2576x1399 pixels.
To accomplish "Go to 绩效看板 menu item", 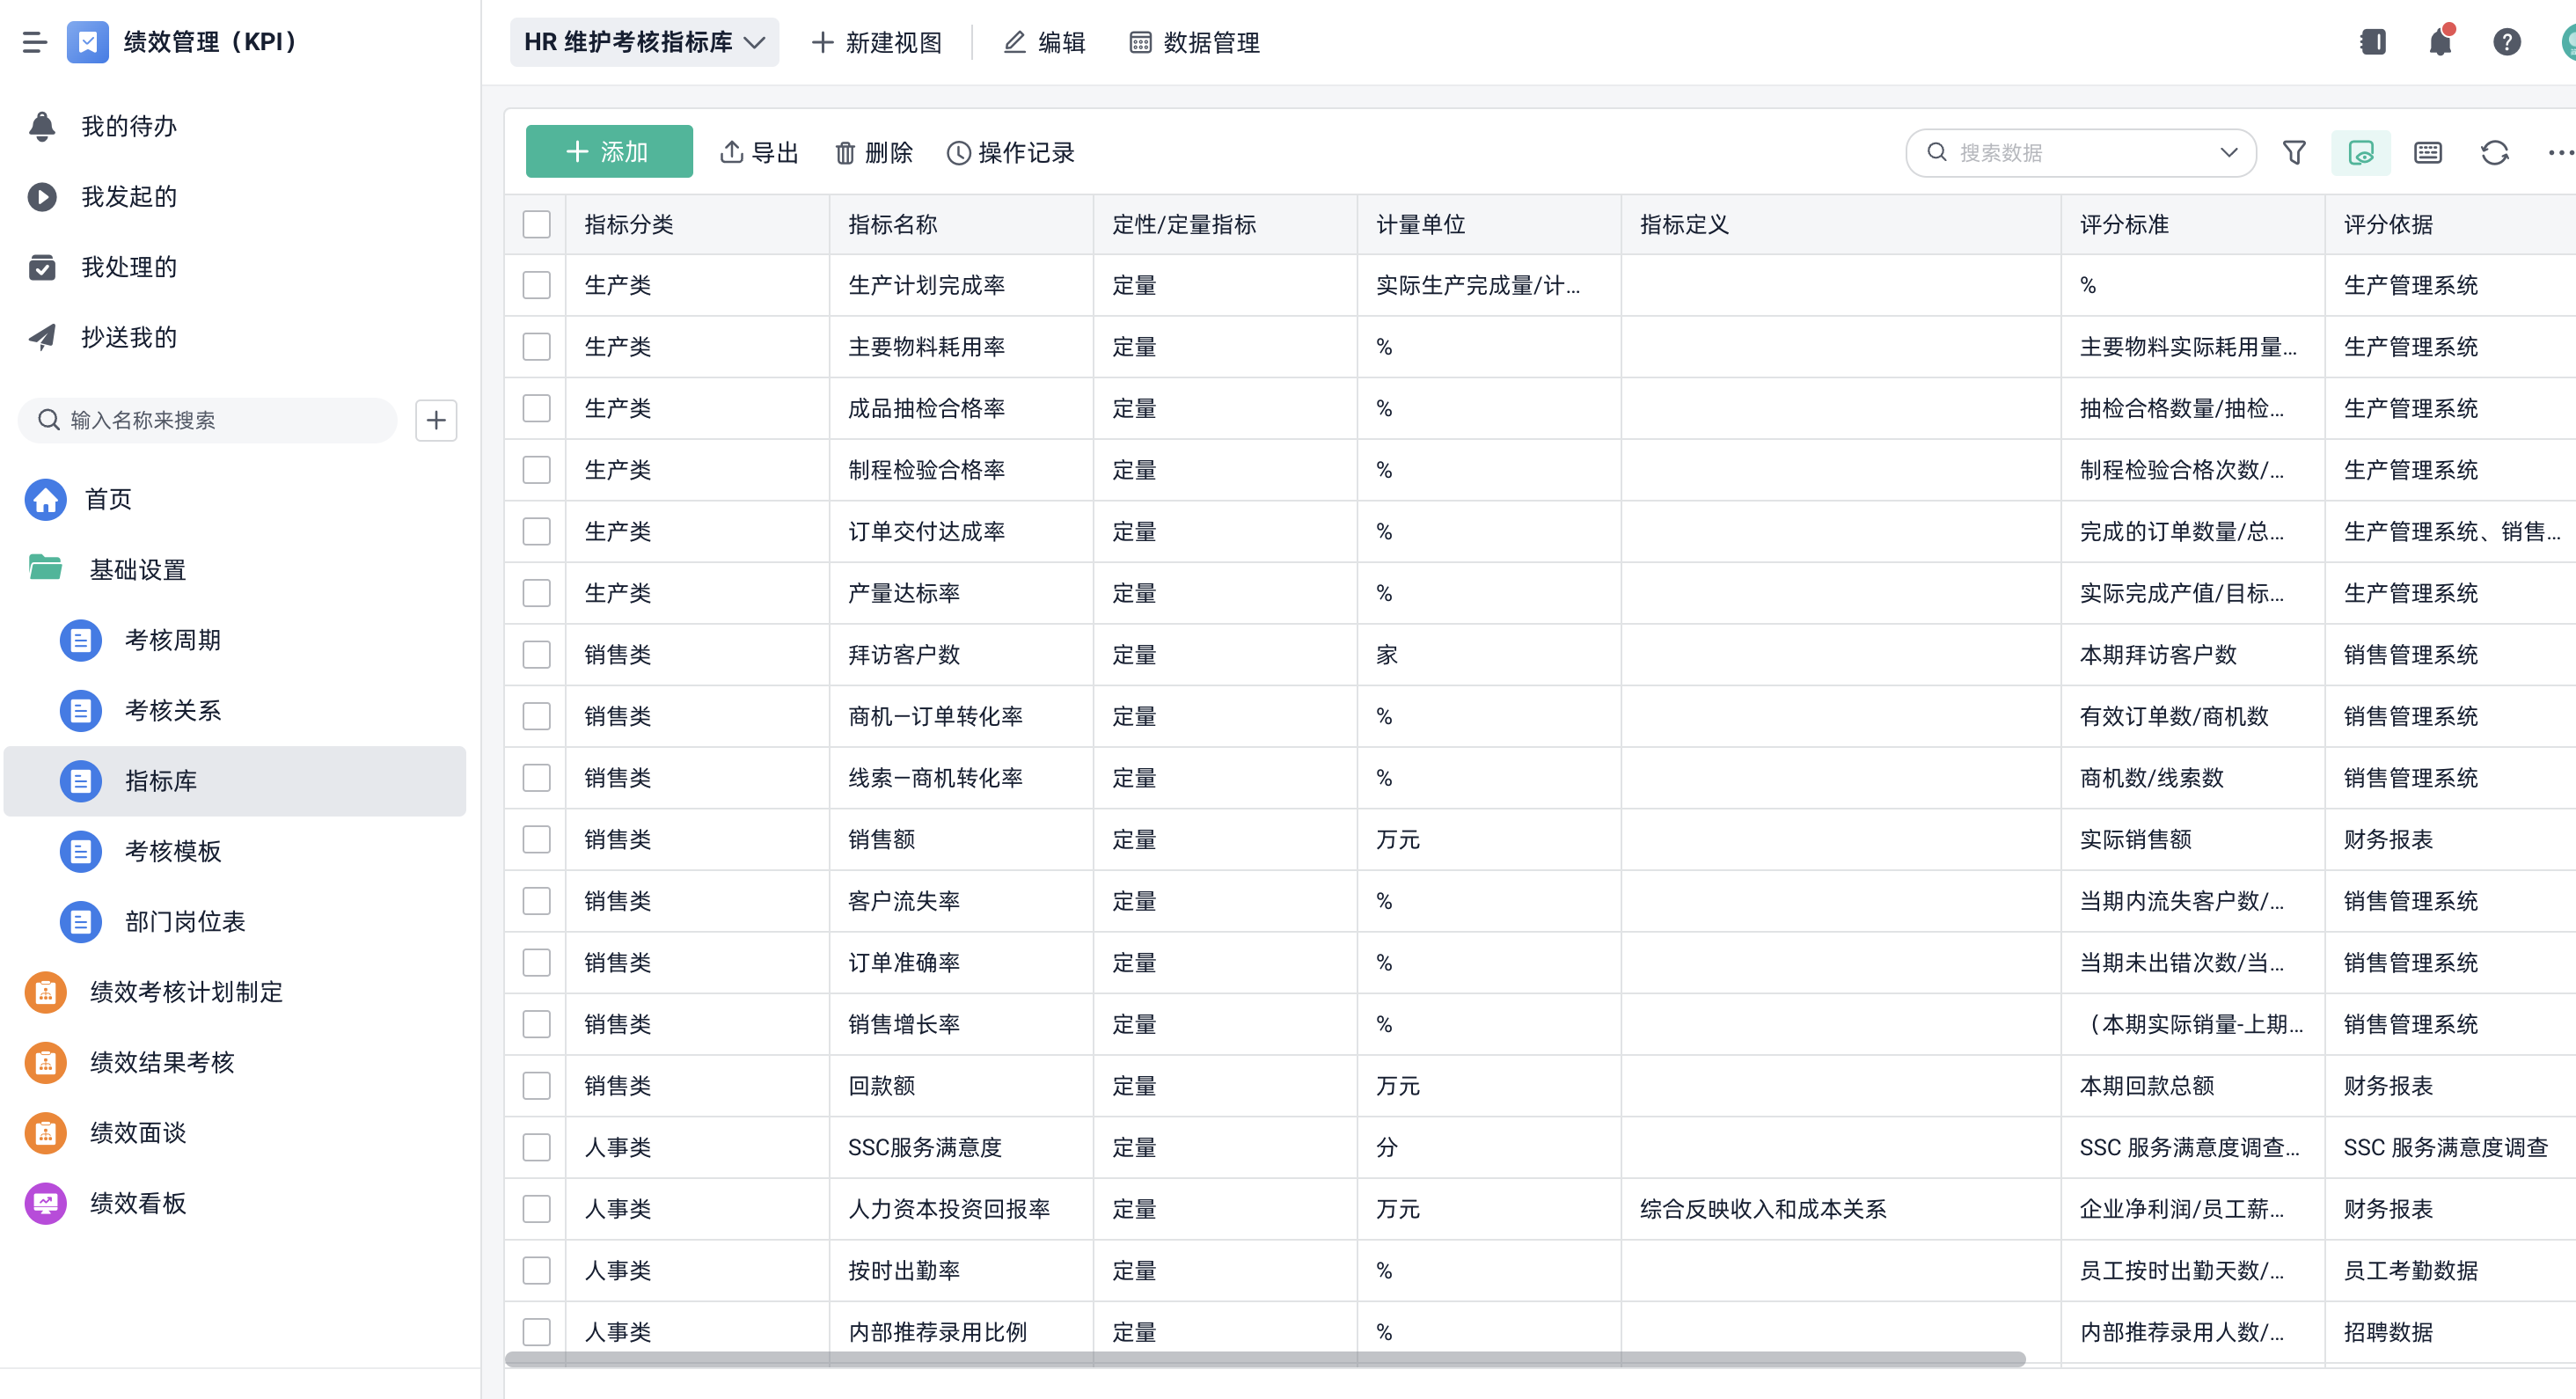I will tap(138, 1203).
